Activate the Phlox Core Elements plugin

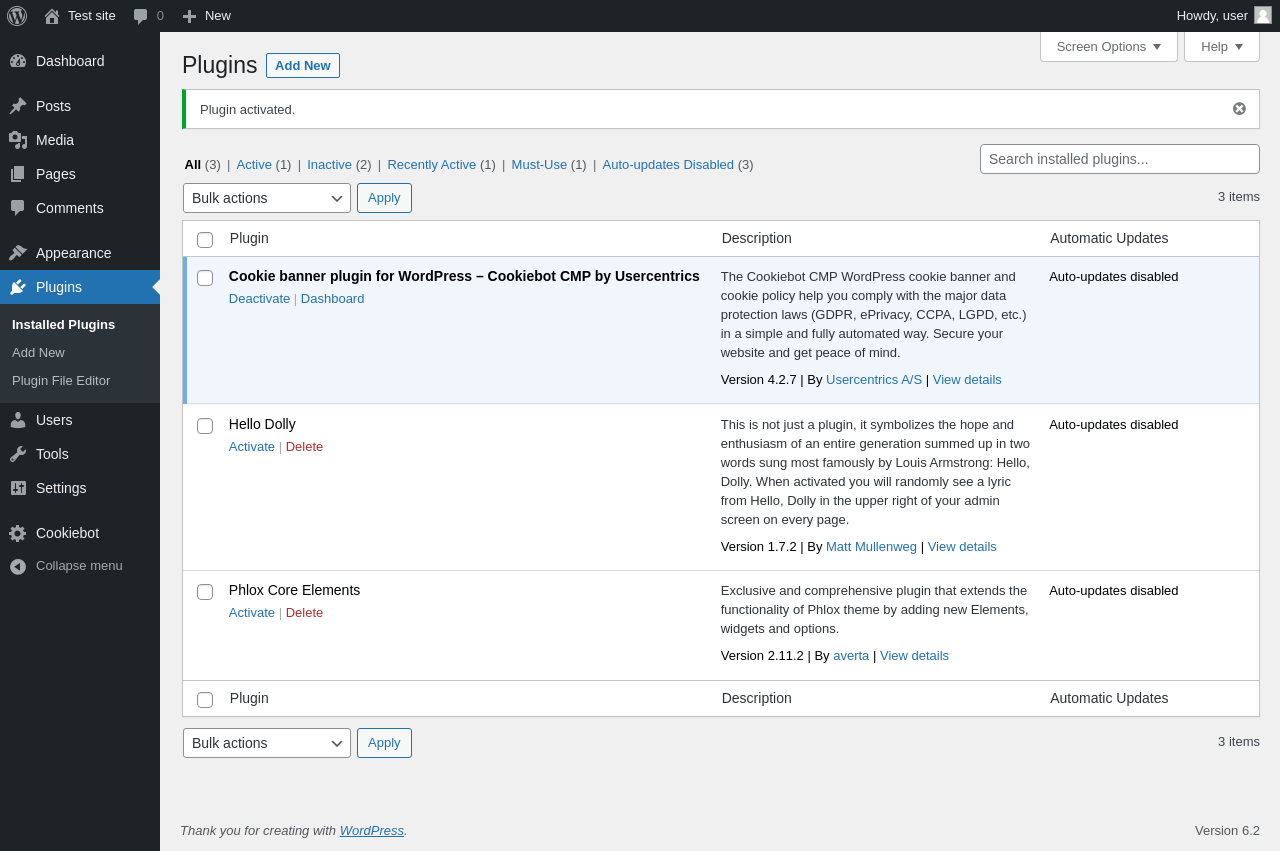pos(252,612)
